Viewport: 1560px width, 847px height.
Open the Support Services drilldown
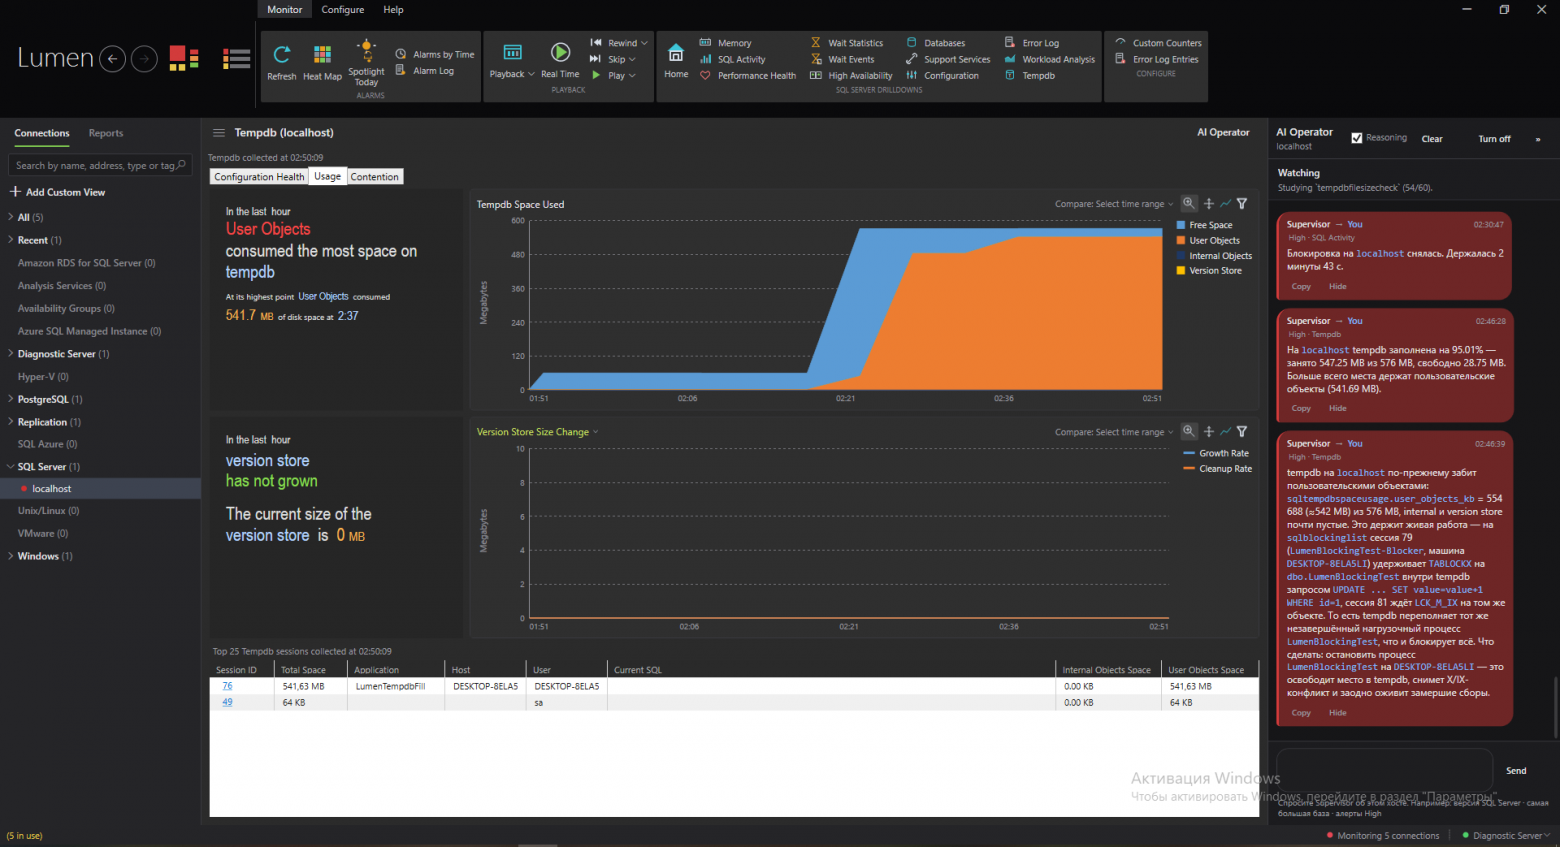point(948,59)
